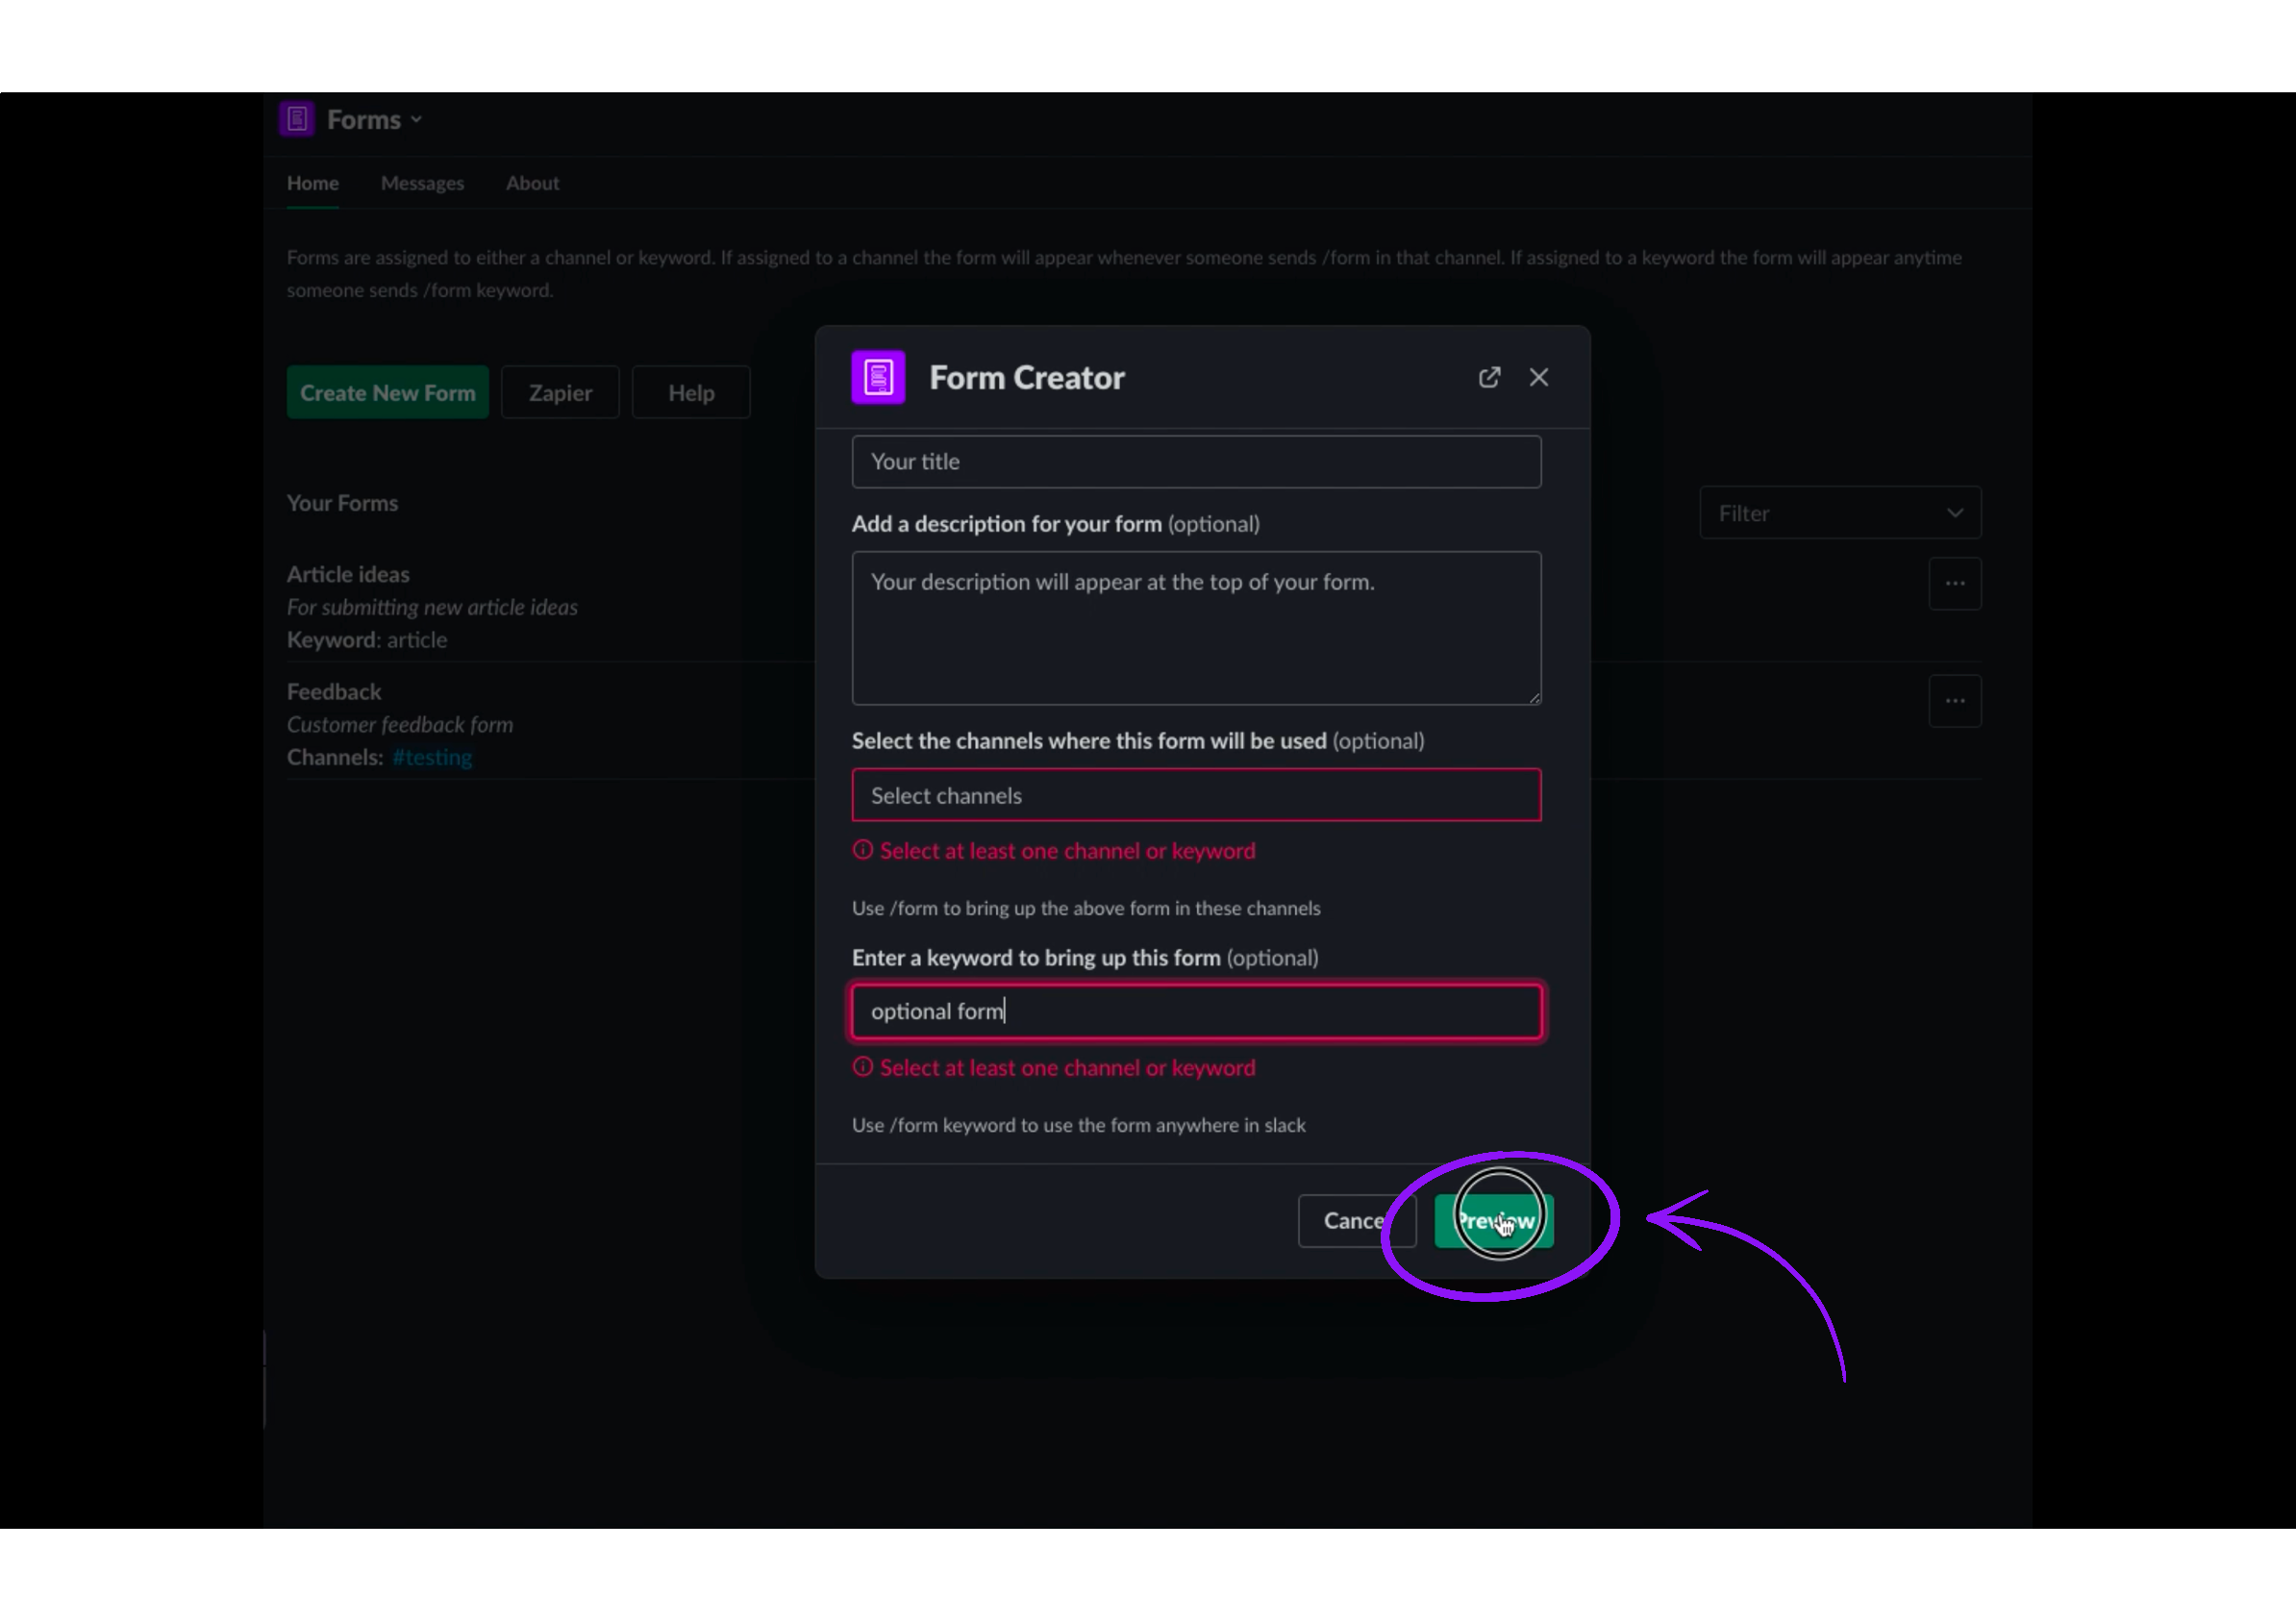The height and width of the screenshot is (1623, 2296).
Task: Select the Home tab
Action: (x=312, y=183)
